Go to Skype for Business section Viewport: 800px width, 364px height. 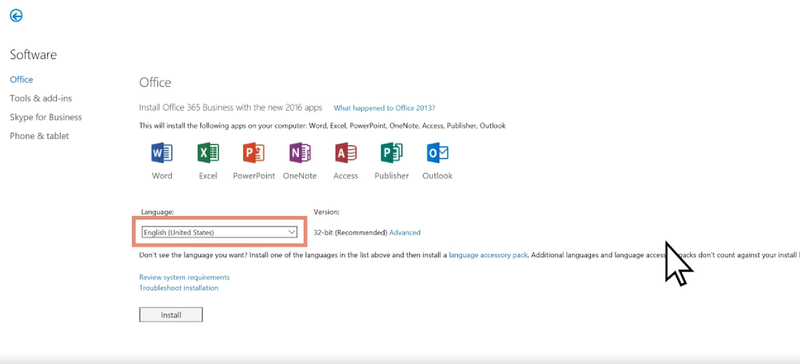point(45,117)
